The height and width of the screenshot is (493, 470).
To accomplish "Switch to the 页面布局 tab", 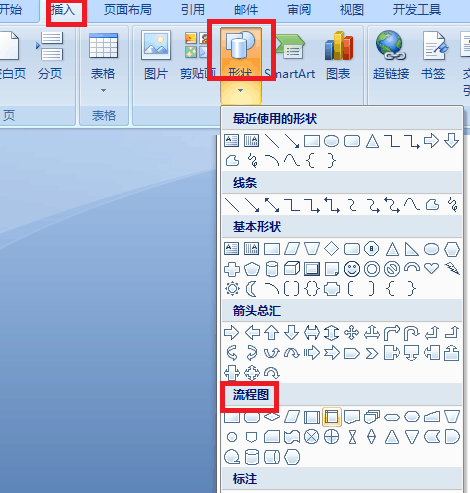I will [128, 10].
